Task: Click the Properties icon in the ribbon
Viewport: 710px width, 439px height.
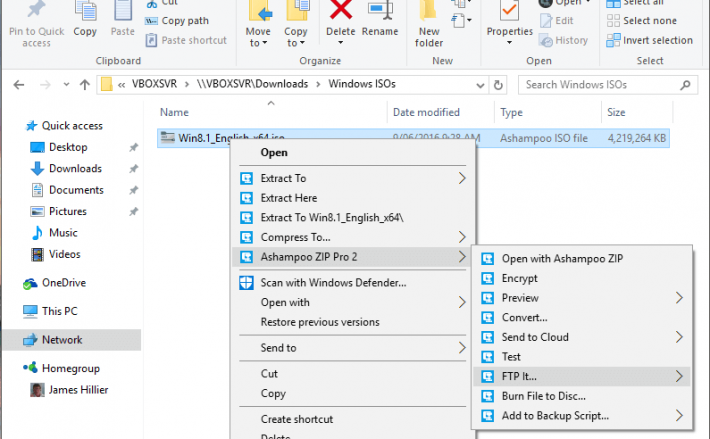Action: click(509, 10)
